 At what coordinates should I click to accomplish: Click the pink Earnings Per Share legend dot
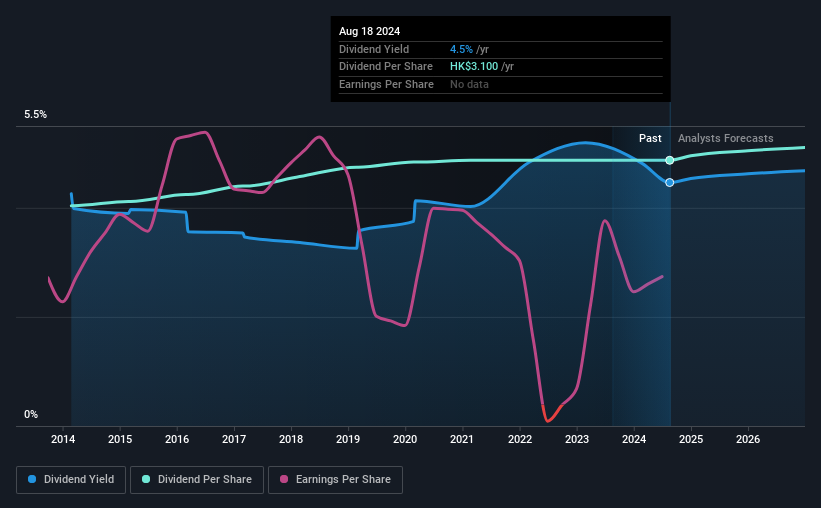click(284, 479)
